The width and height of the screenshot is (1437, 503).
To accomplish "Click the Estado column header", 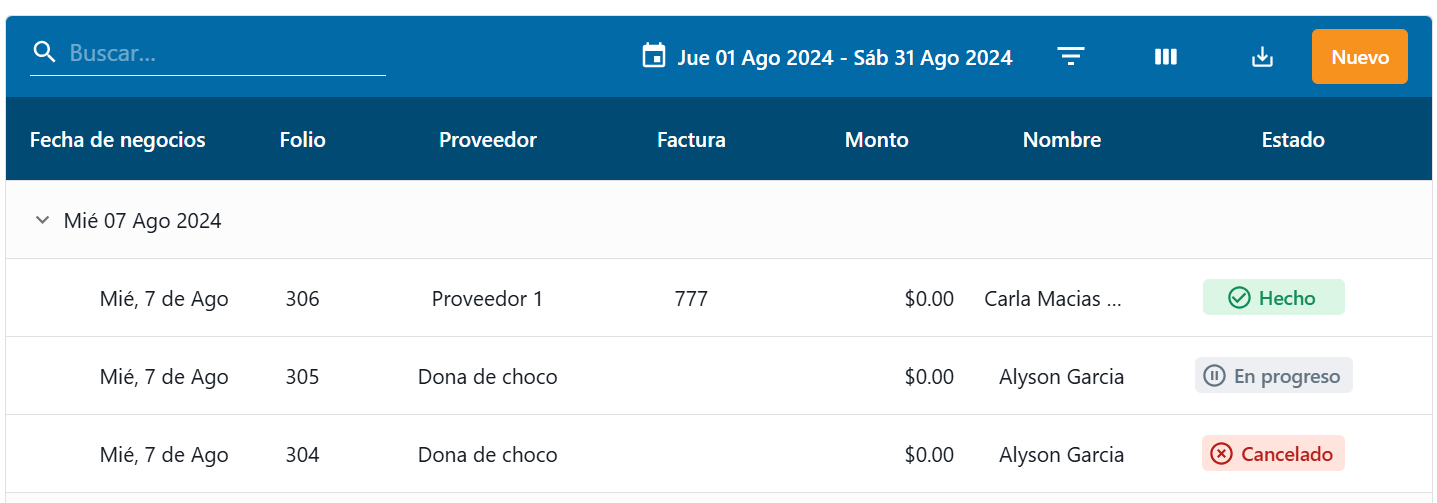I will (1292, 140).
